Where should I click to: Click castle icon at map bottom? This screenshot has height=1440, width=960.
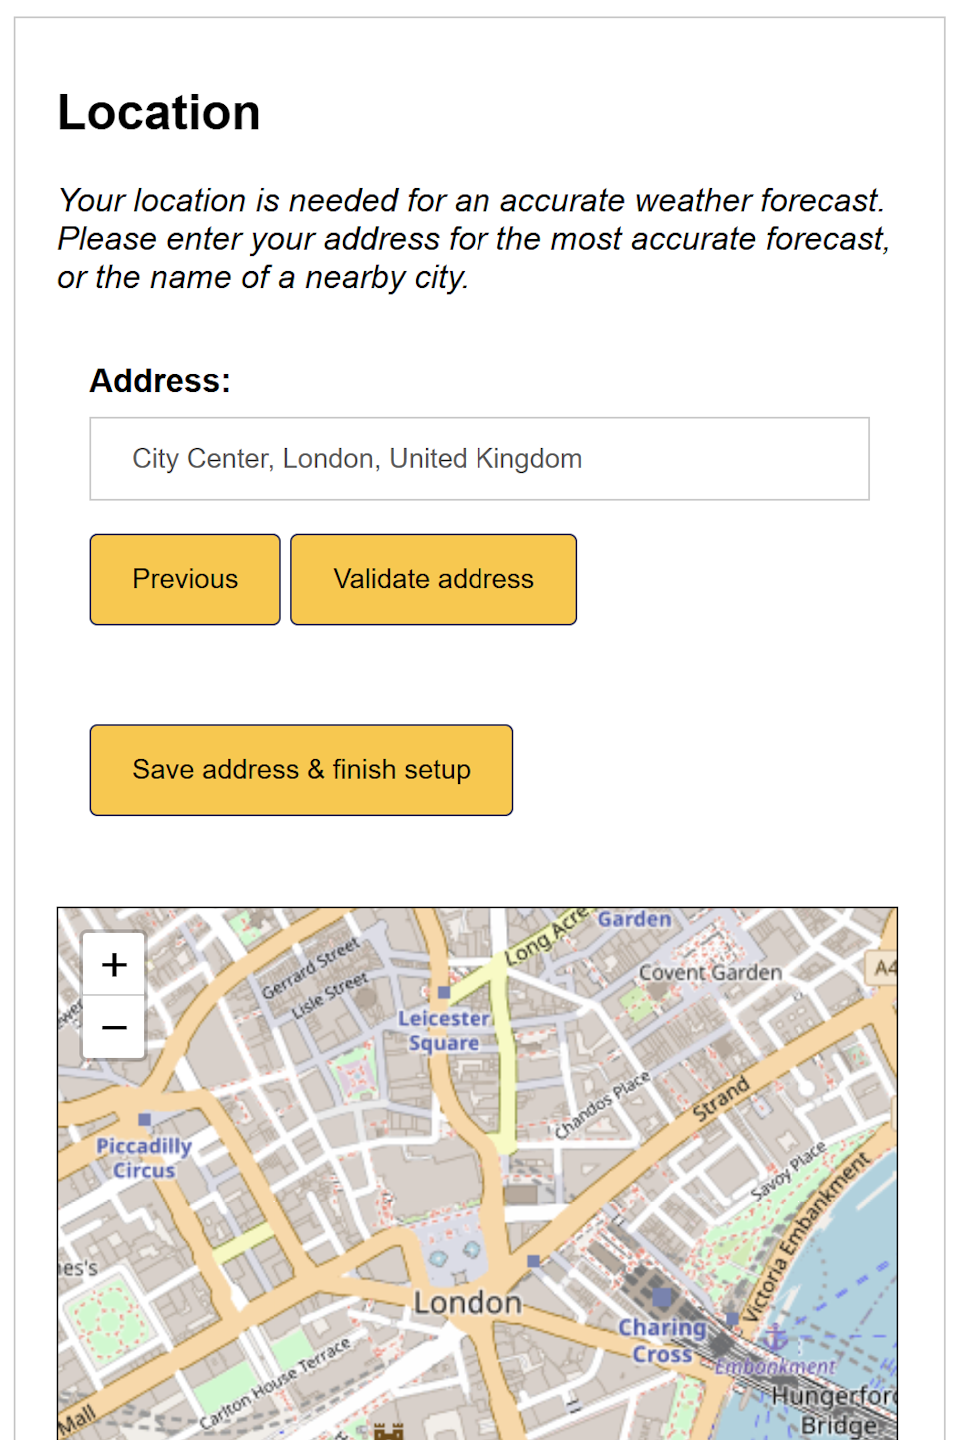[388, 1431]
